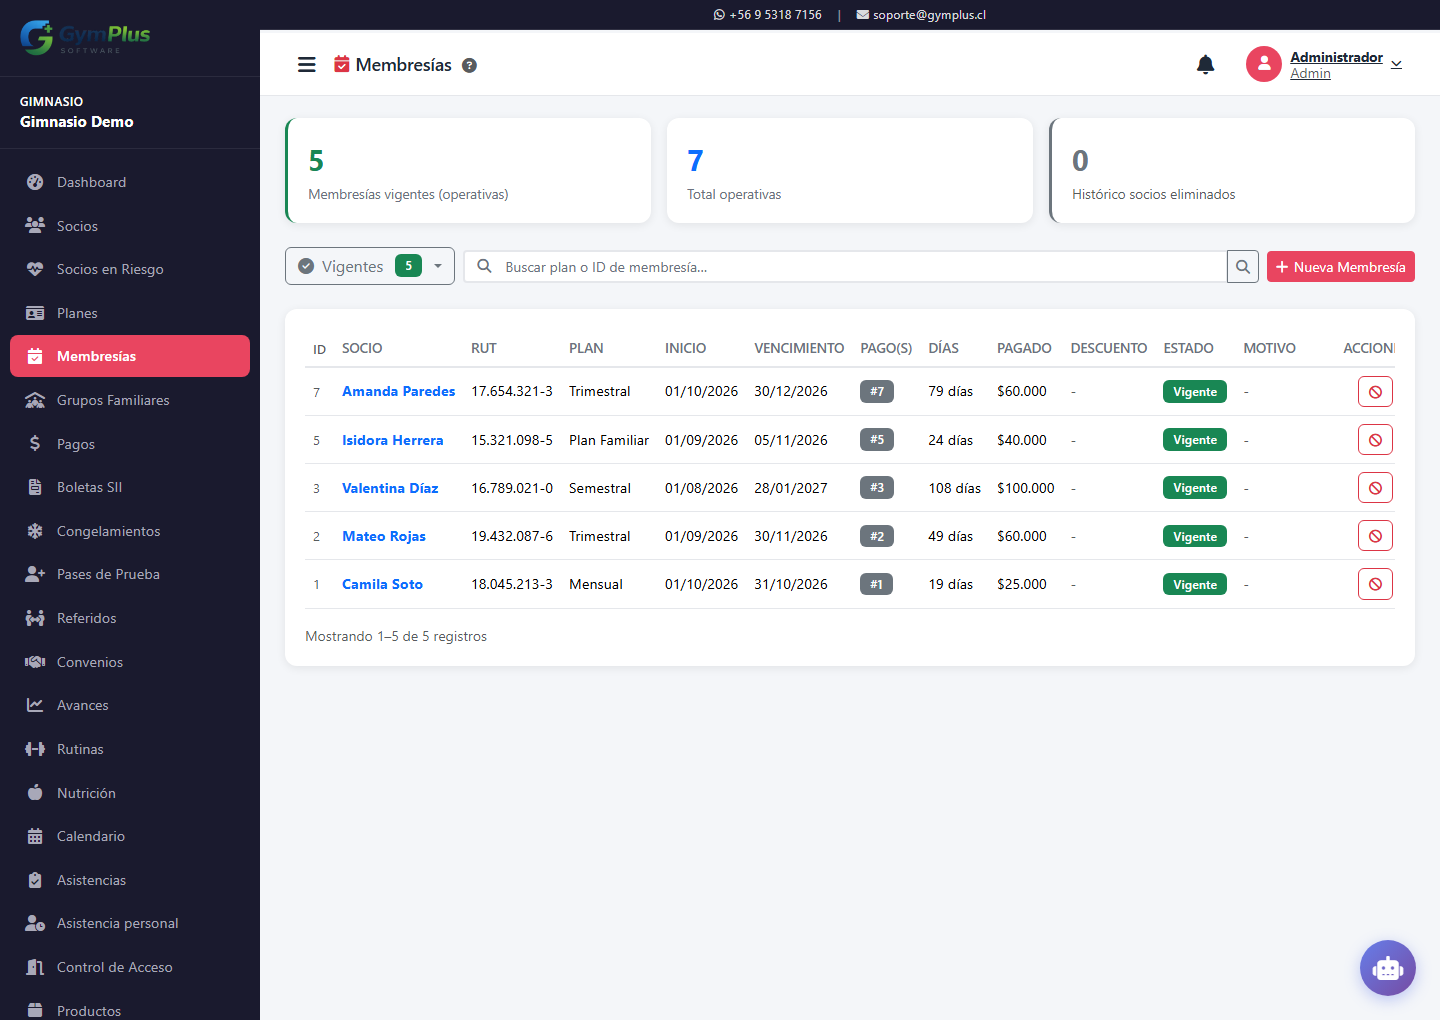
Task: Open payment badge #1
Action: click(x=877, y=584)
